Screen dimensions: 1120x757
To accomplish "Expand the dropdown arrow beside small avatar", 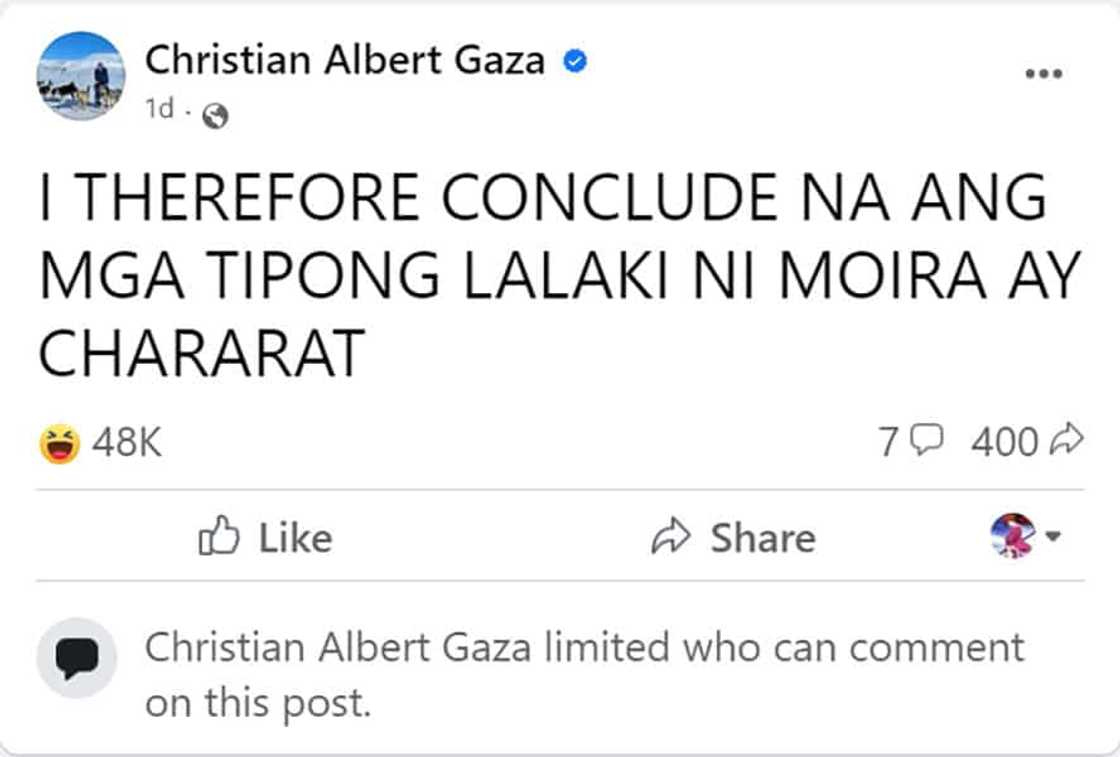I will point(1051,537).
